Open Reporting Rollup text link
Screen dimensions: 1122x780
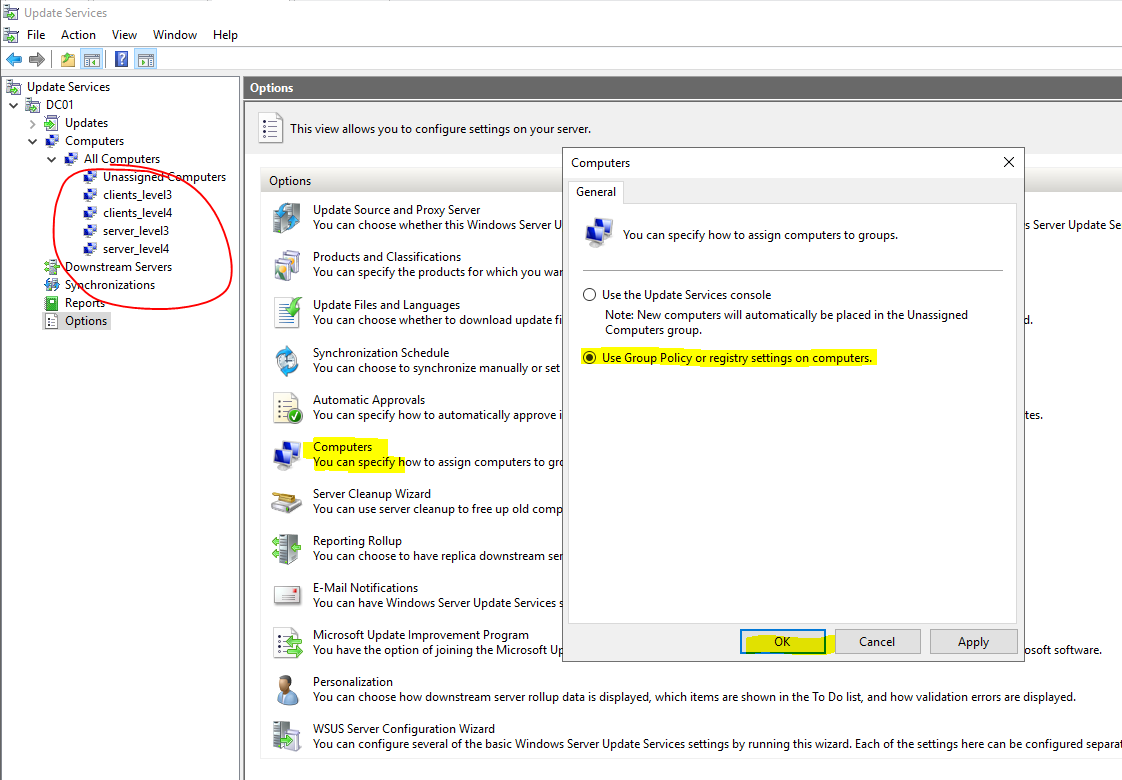click(x=357, y=541)
